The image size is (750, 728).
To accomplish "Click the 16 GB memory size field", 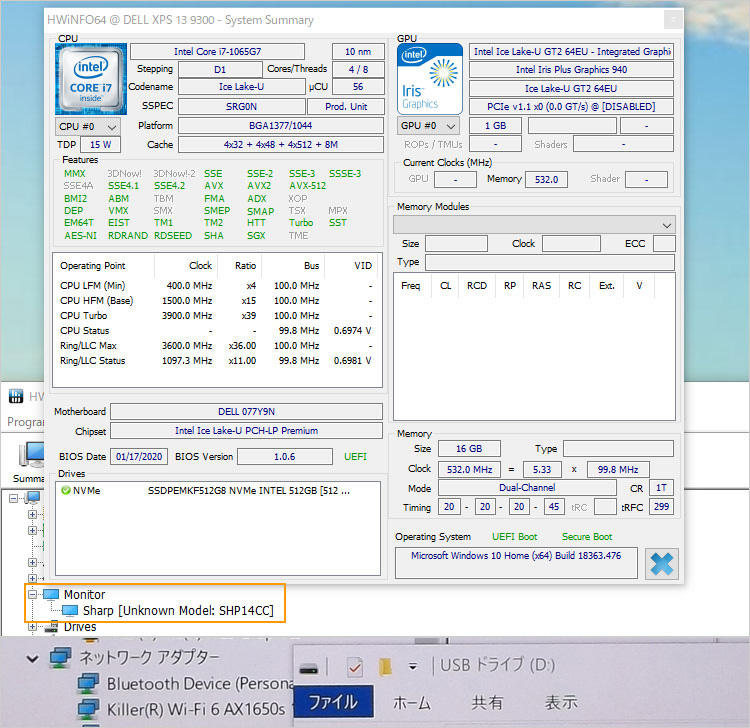I will tap(469, 449).
